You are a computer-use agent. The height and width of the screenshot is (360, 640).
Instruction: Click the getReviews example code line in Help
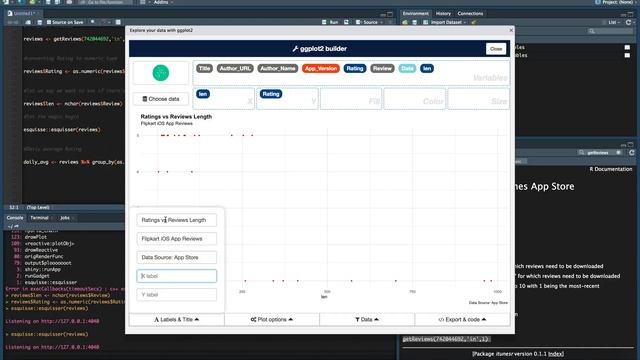pos(446,339)
